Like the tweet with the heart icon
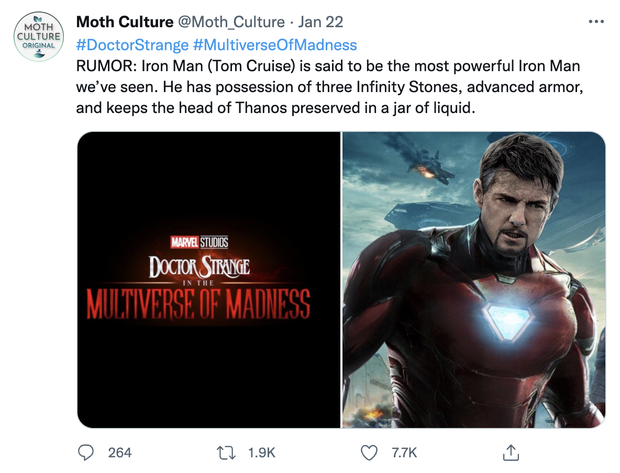This screenshot has width=620, height=473. 369,452
